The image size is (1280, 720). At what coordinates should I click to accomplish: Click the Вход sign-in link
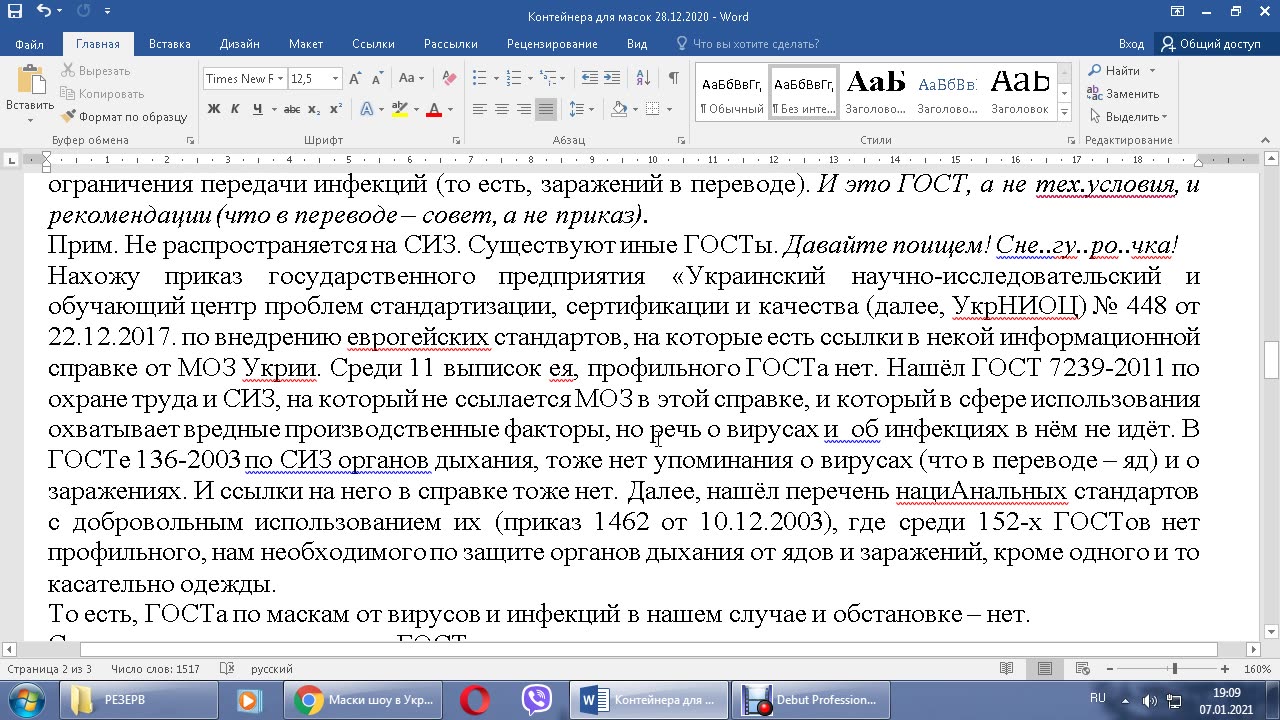[x=1131, y=44]
